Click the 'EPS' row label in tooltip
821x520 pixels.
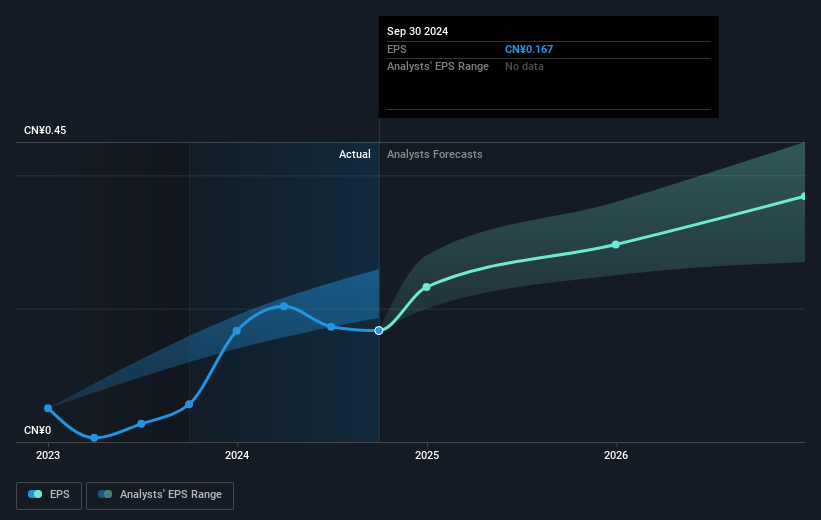tap(396, 49)
